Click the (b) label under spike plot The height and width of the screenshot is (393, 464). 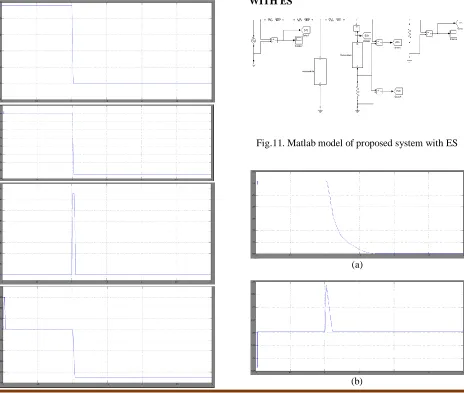click(x=357, y=381)
